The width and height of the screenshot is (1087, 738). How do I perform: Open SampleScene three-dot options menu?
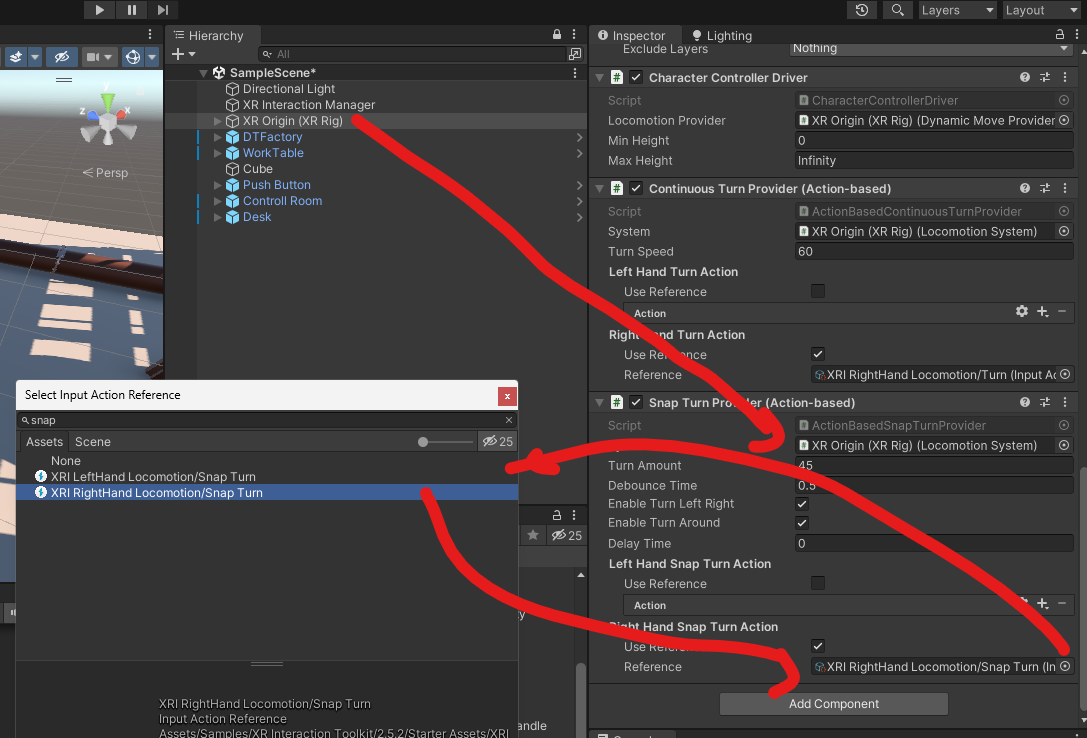(x=575, y=73)
